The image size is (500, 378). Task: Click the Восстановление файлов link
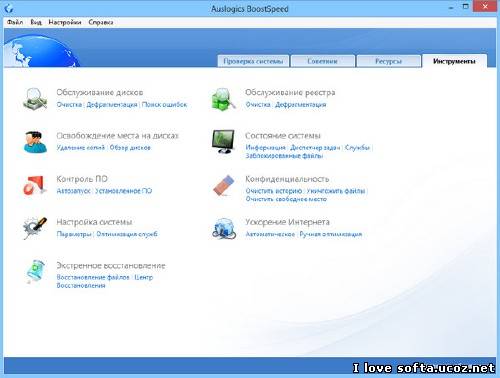coord(93,277)
